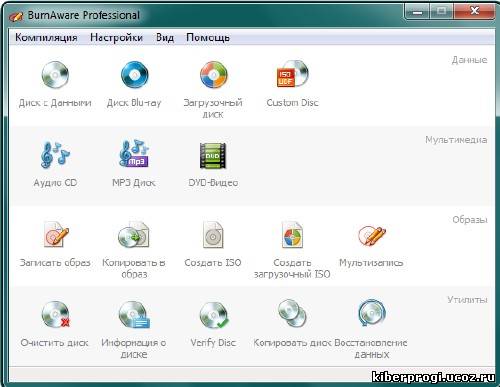
Task: Open the Вид menu
Action: [x=165, y=37]
